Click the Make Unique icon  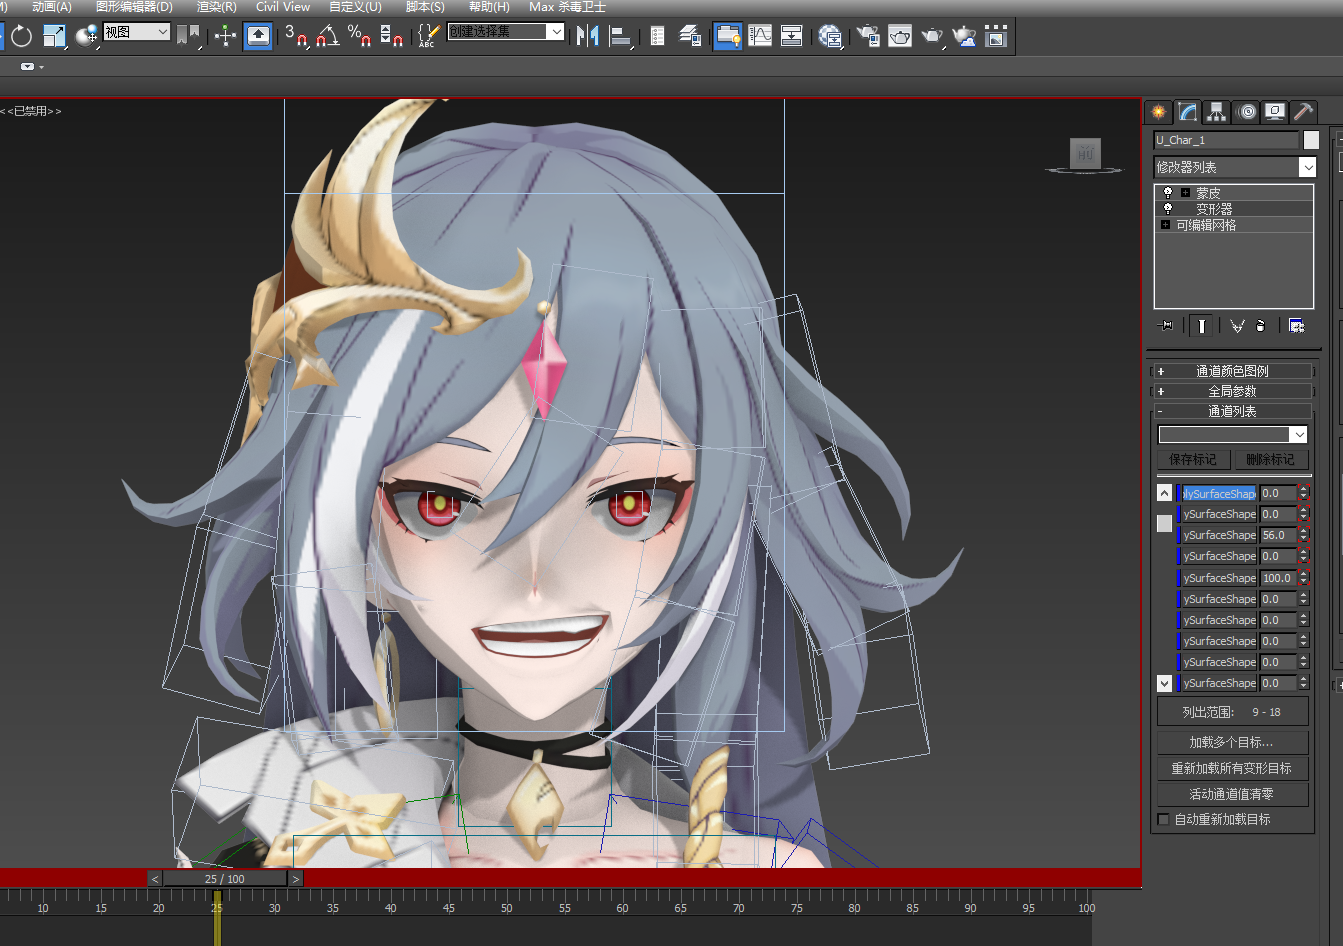click(1237, 326)
